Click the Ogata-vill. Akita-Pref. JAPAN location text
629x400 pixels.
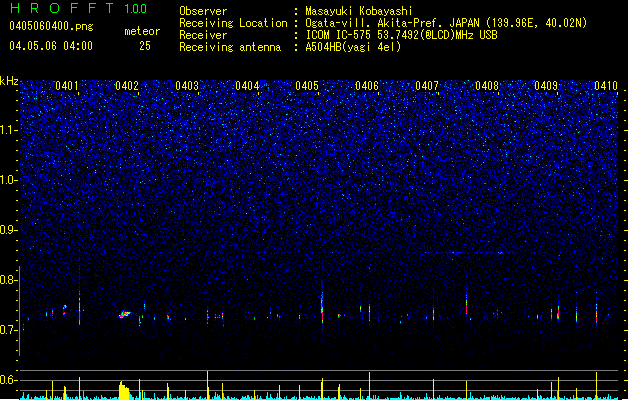446,23
